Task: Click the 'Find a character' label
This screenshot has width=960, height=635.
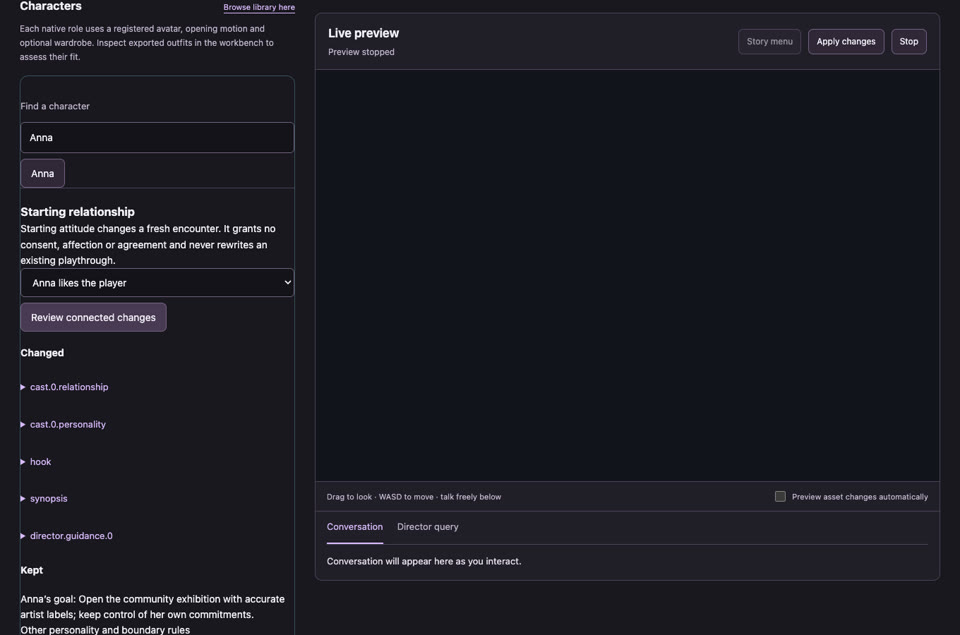Action: pyautogui.click(x=54, y=106)
